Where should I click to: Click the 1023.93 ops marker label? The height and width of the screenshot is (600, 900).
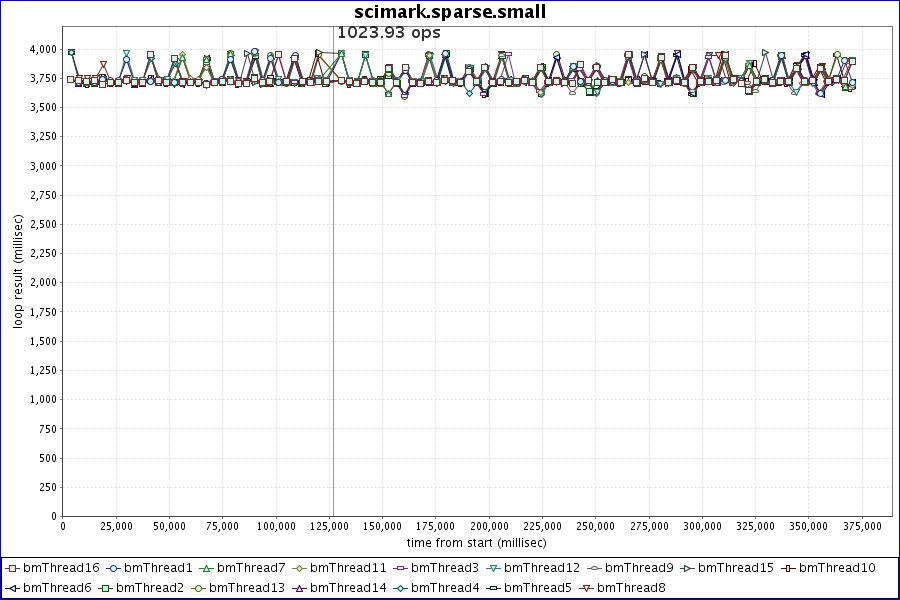point(388,32)
